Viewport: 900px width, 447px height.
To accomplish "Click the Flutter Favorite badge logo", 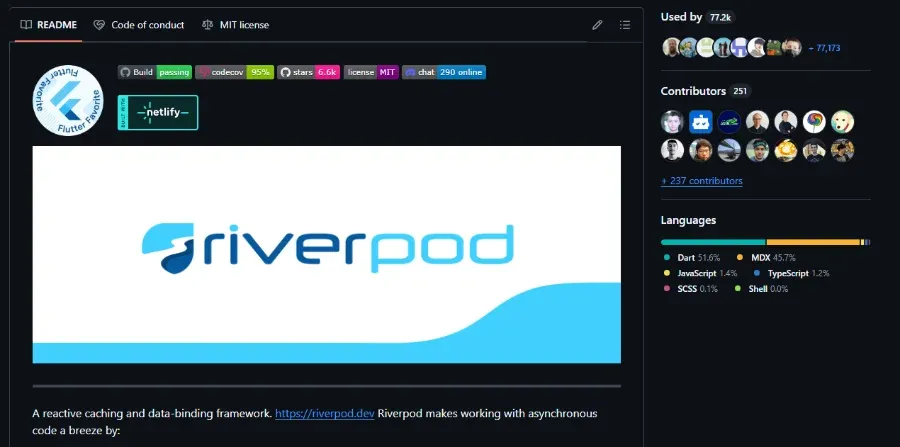I will pos(69,99).
